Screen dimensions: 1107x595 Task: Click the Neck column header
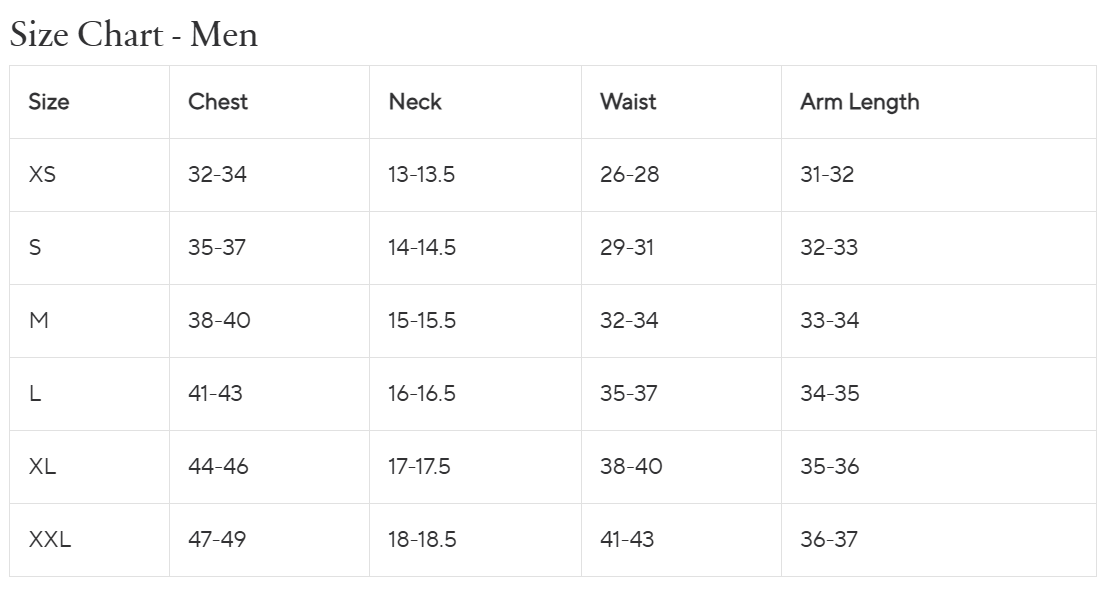pos(415,102)
